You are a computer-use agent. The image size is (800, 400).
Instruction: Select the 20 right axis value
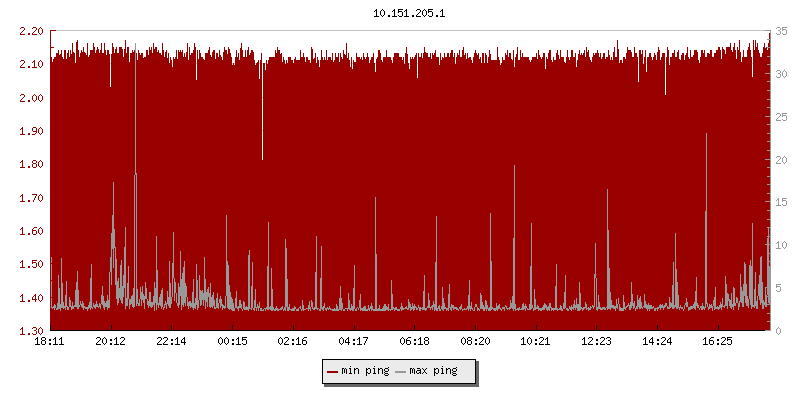click(x=781, y=159)
